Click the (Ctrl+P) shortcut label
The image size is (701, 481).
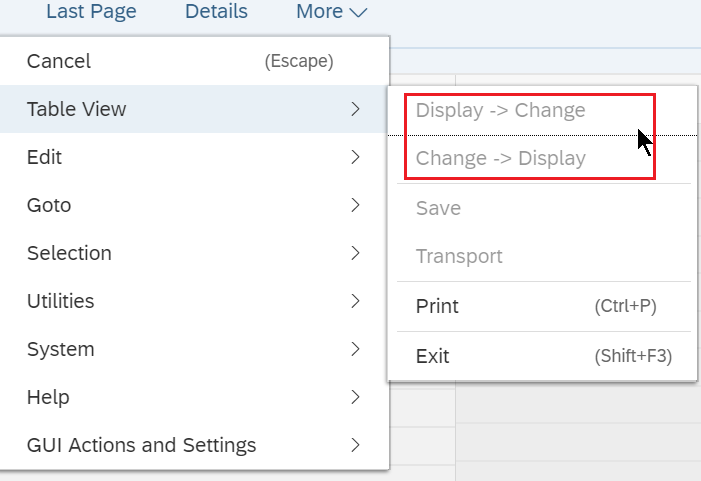pos(625,306)
